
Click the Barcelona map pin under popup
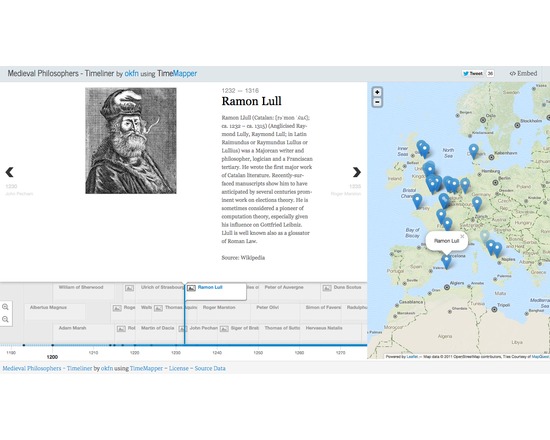click(x=446, y=262)
